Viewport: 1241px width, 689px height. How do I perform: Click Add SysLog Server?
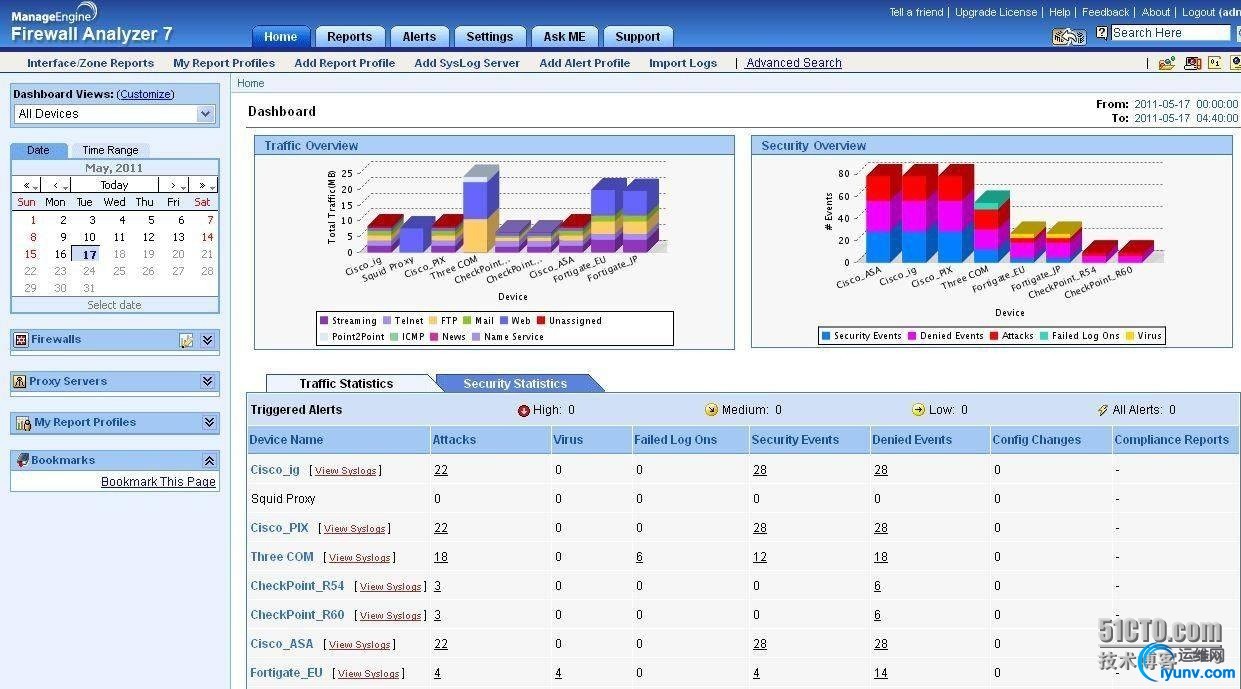(x=467, y=63)
